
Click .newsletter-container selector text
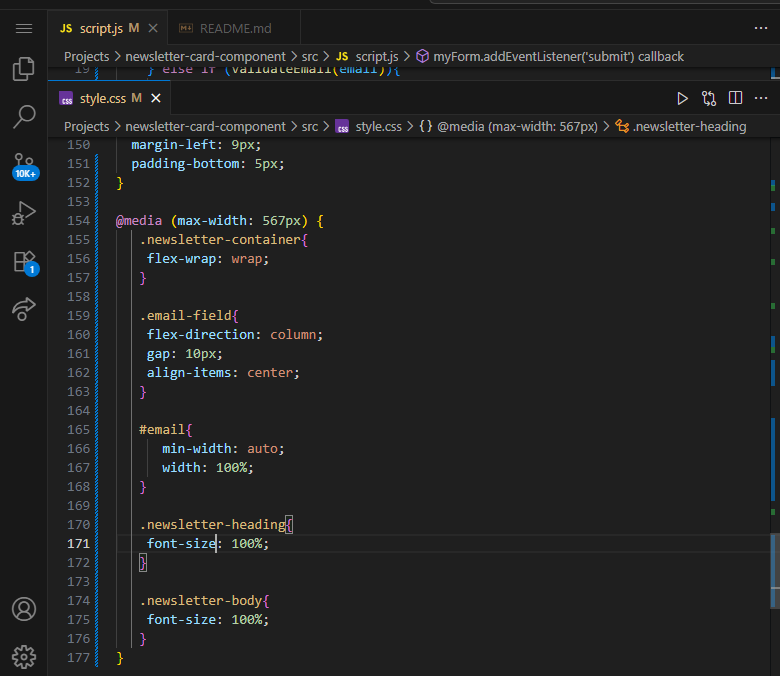(220, 240)
